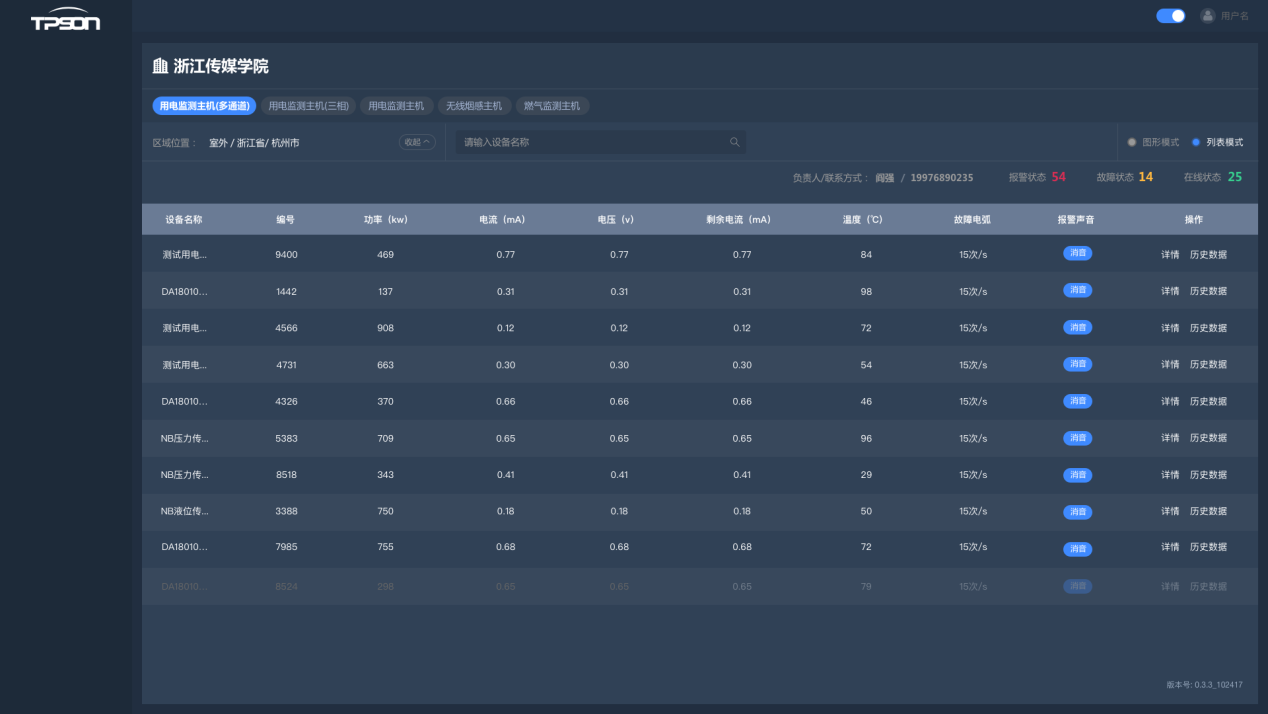Screen dimensions: 1268x714
Task: Collapse the area filter with 收起
Action: click(x=417, y=142)
